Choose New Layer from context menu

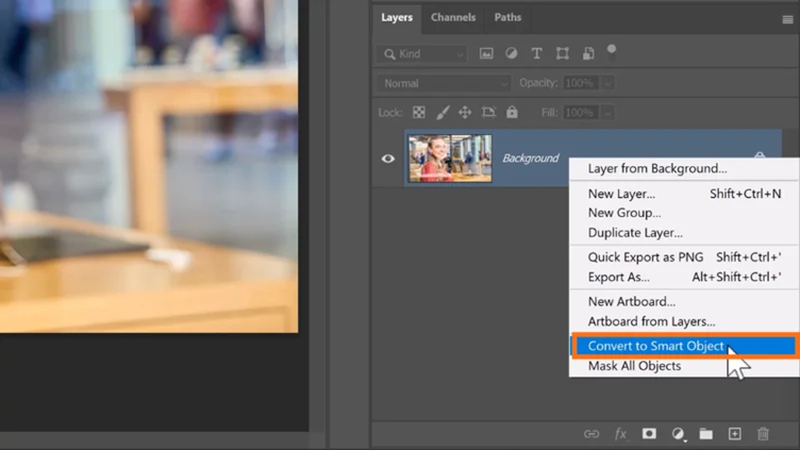(x=684, y=194)
